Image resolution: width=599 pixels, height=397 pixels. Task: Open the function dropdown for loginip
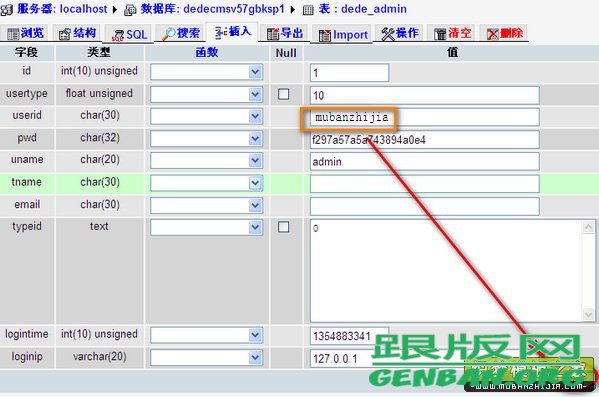coord(207,358)
